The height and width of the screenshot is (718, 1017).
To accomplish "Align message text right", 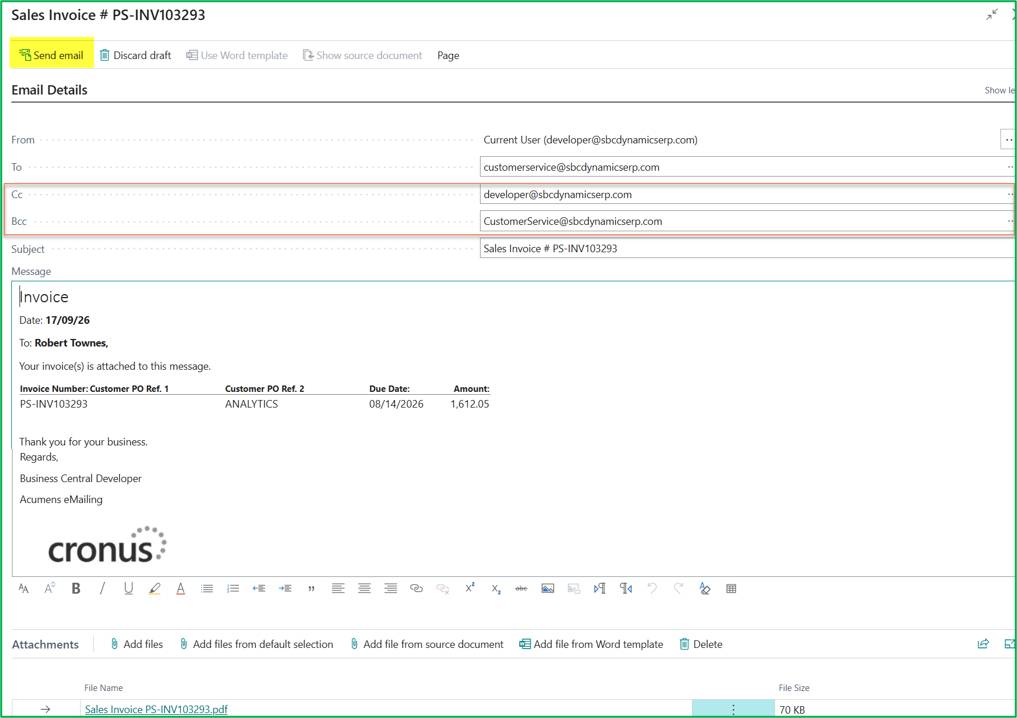I will [390, 588].
